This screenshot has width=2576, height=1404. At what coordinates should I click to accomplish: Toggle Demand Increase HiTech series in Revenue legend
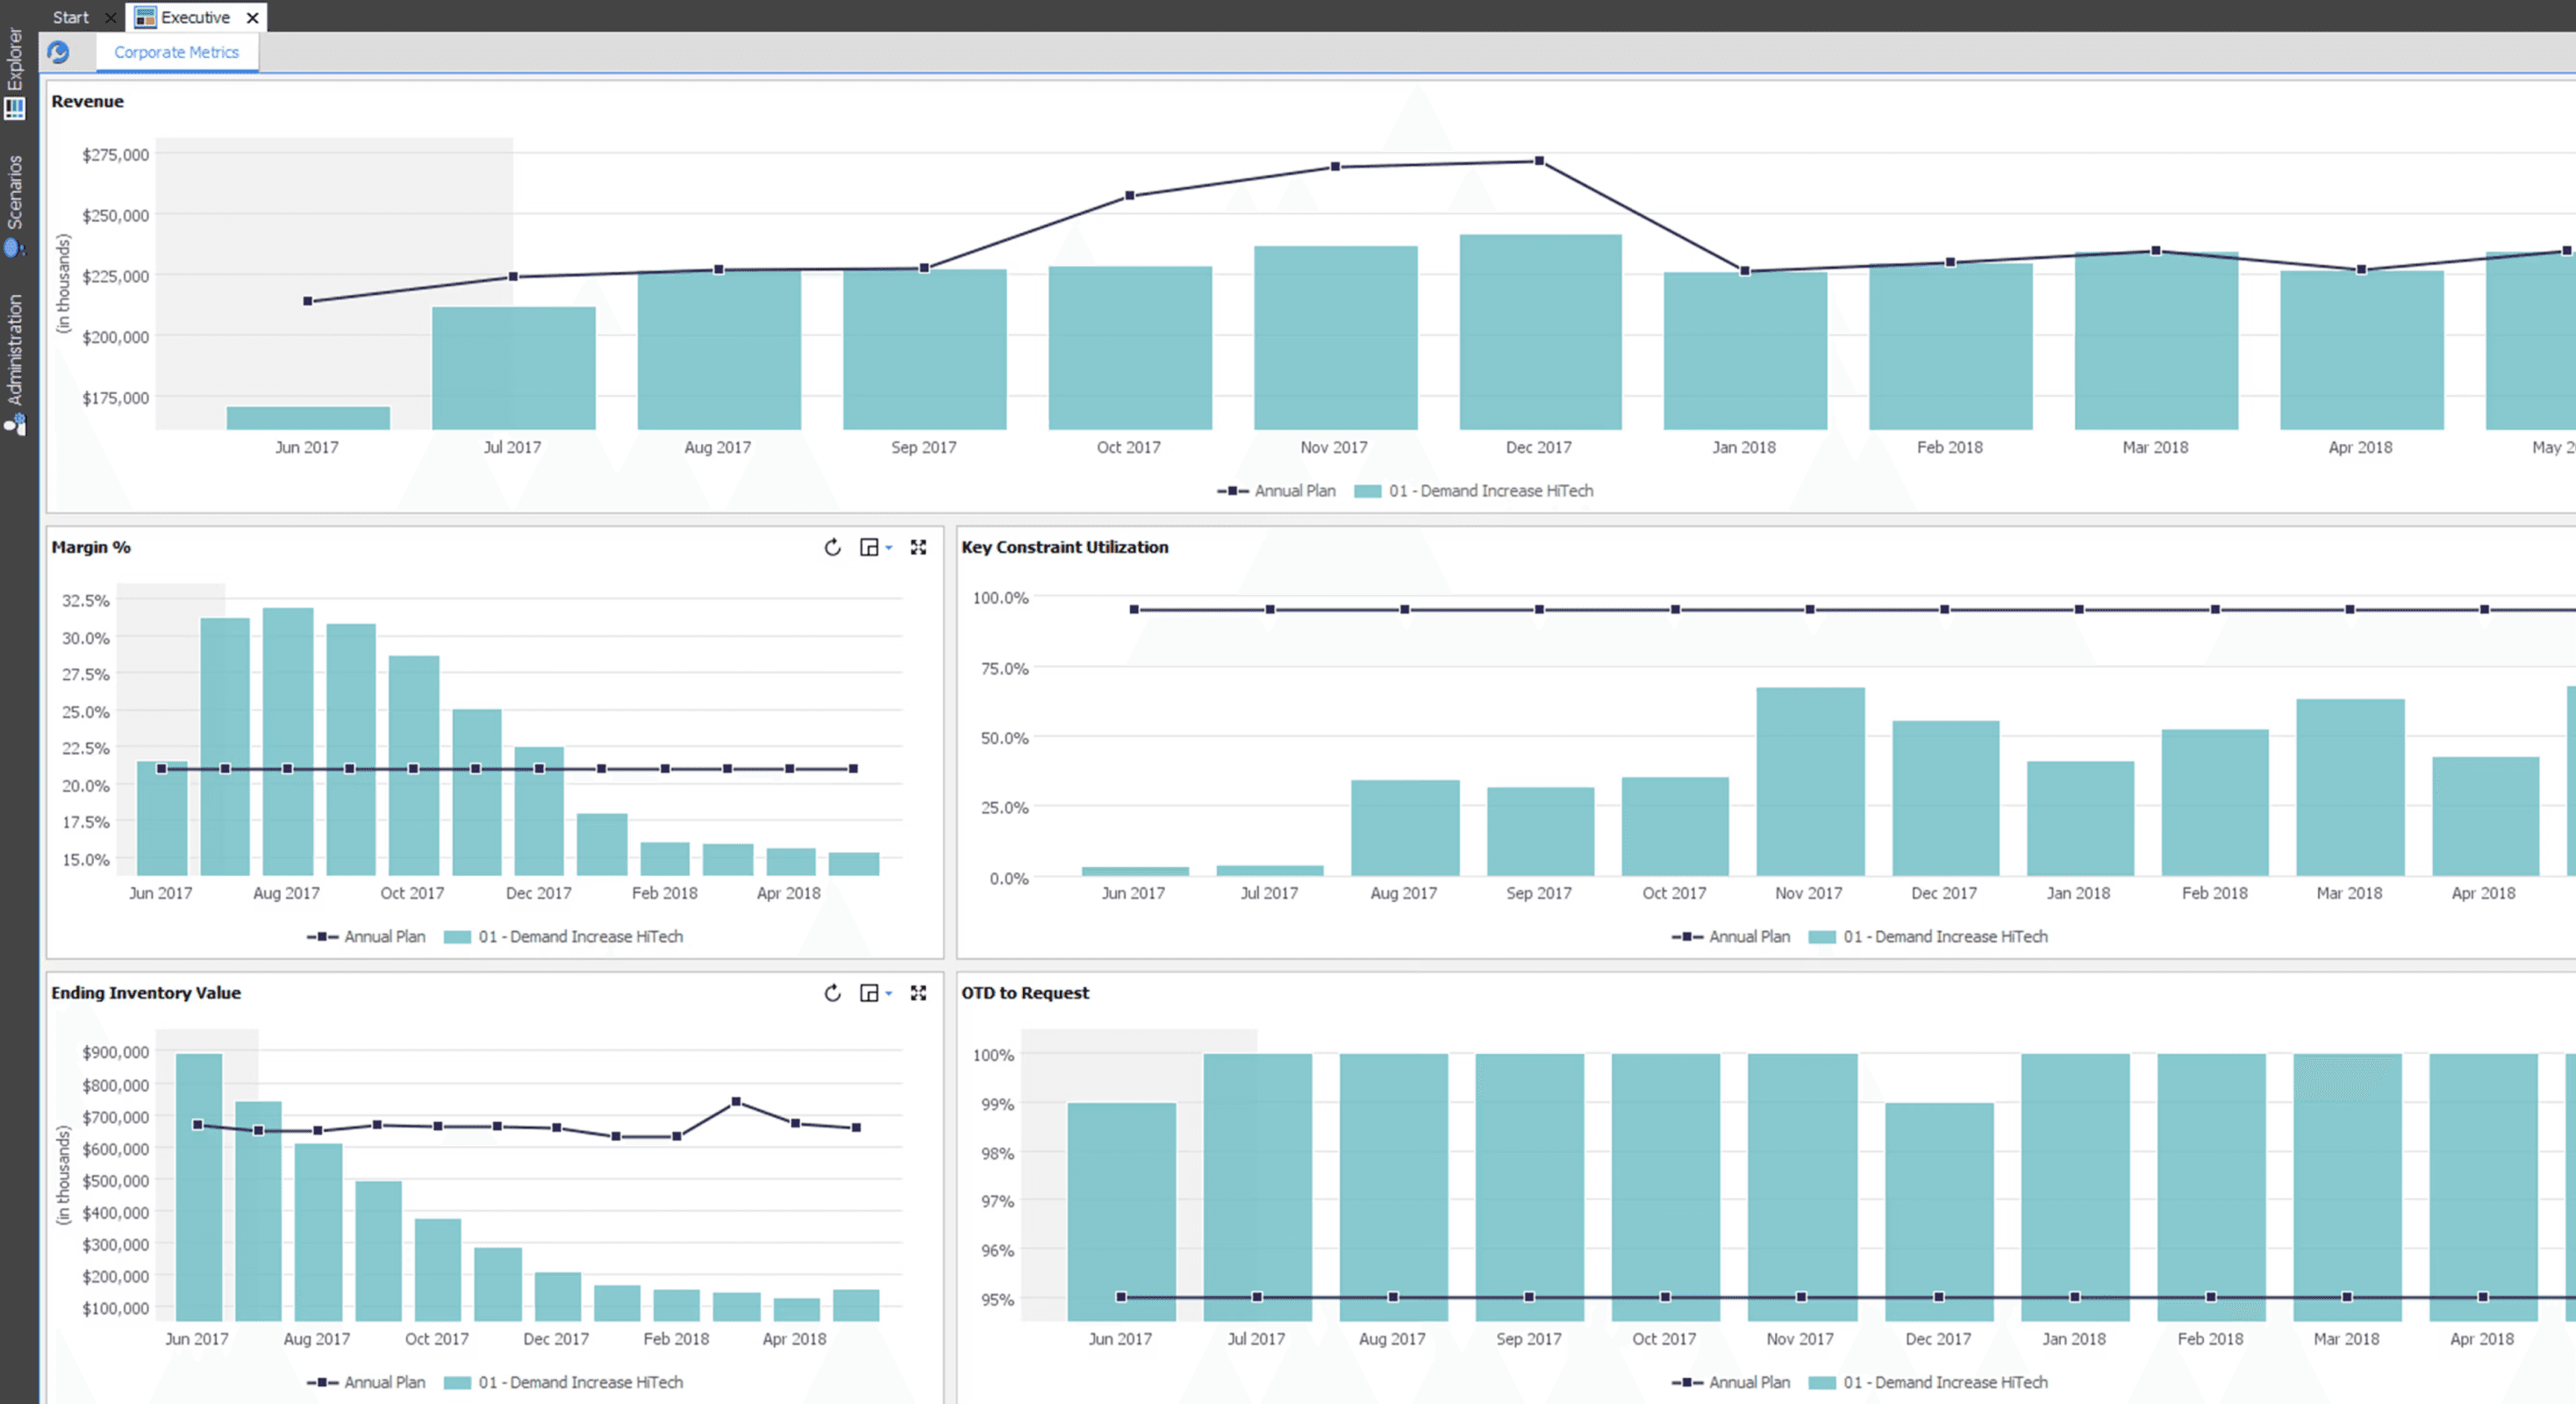(1490, 491)
